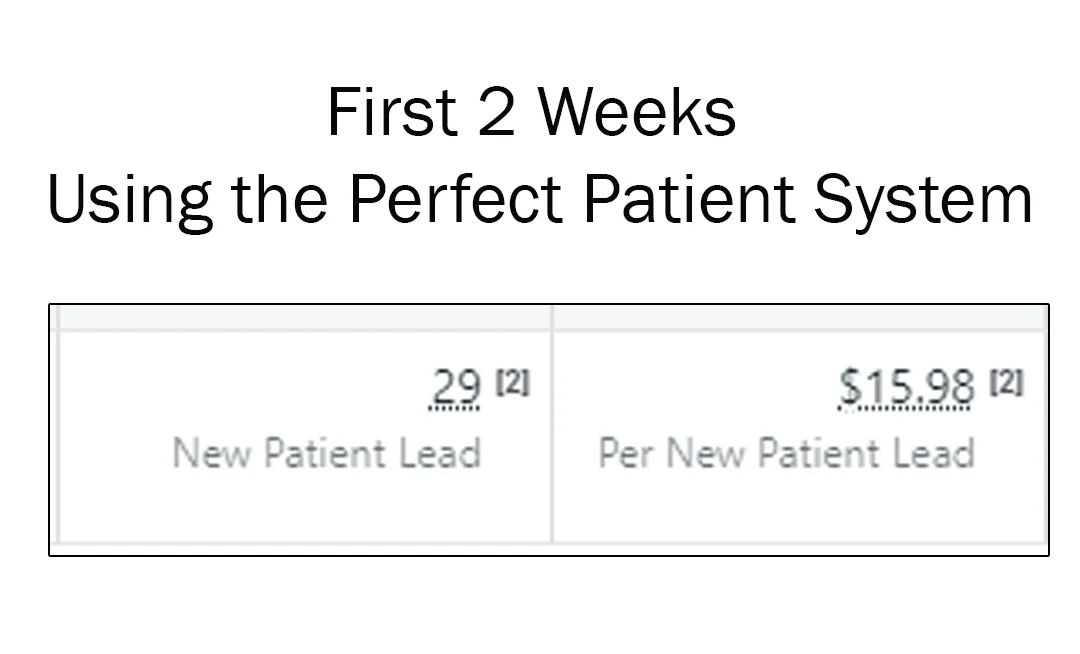
Task: Select the word First in the heading
Action: tap(392, 112)
